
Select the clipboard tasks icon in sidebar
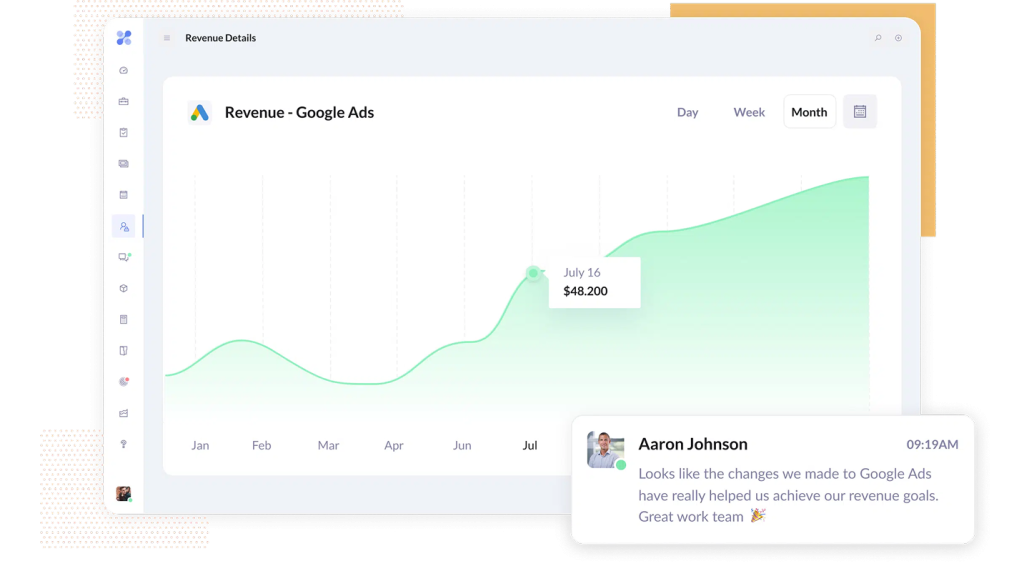click(124, 132)
